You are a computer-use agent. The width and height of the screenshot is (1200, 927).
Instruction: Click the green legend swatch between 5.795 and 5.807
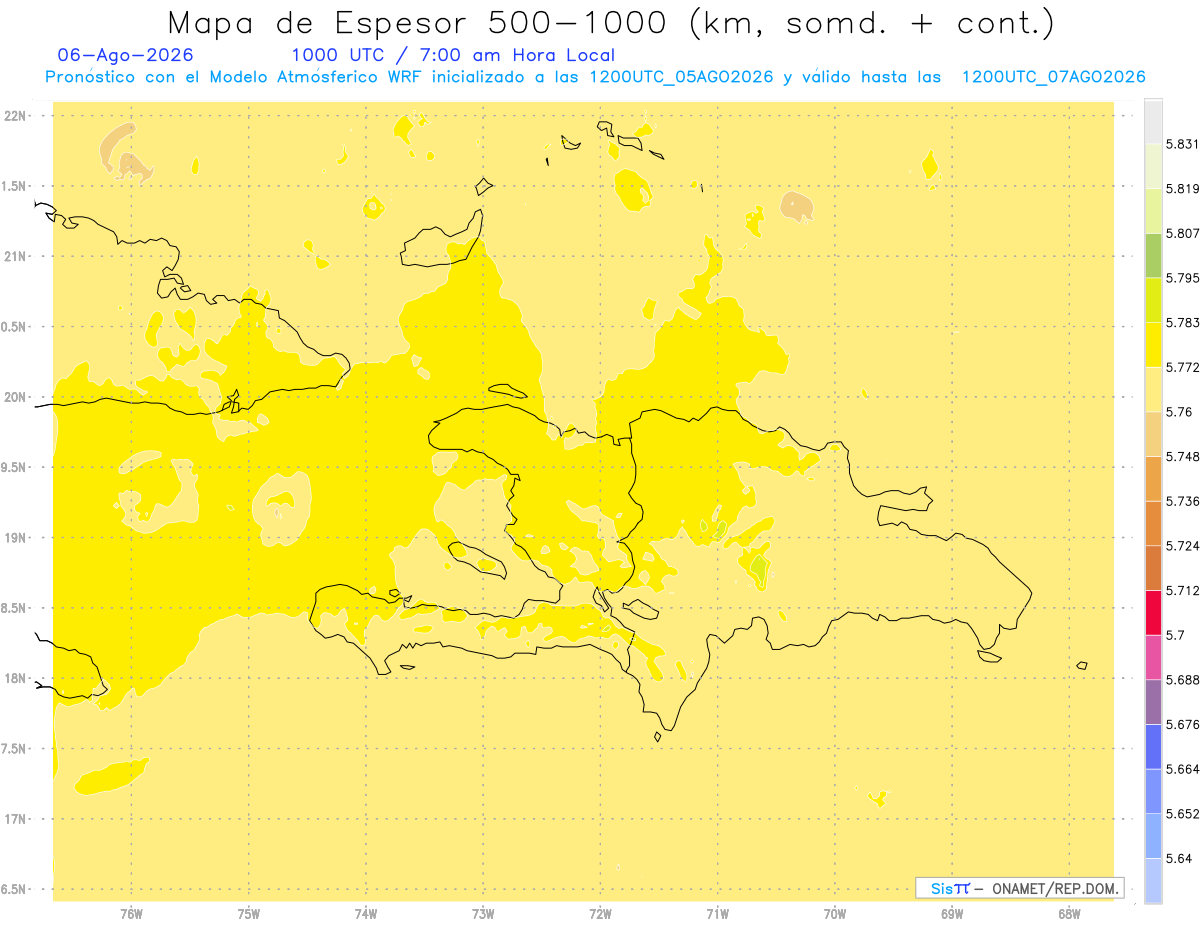click(1153, 255)
